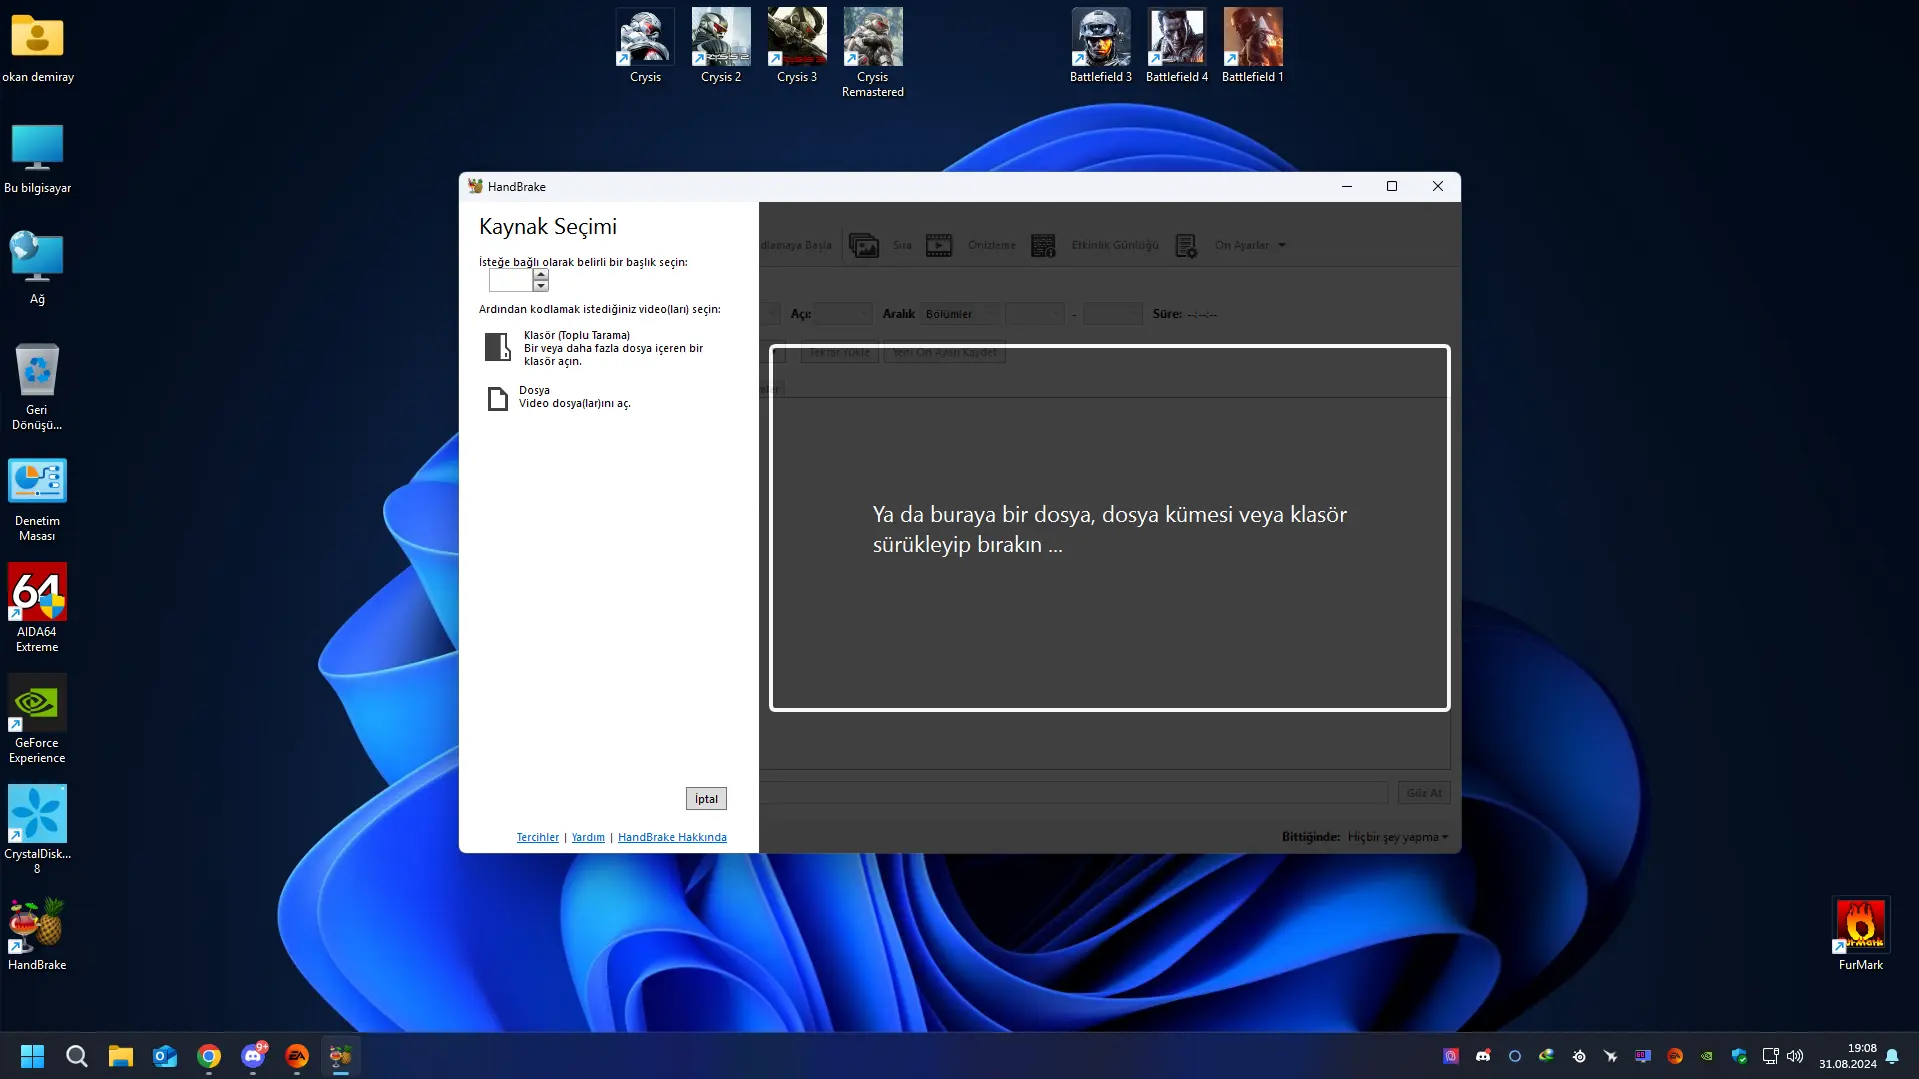Image resolution: width=1919 pixels, height=1079 pixels.
Task: Open the Crysis 3 desktop shortcut
Action: tap(797, 46)
